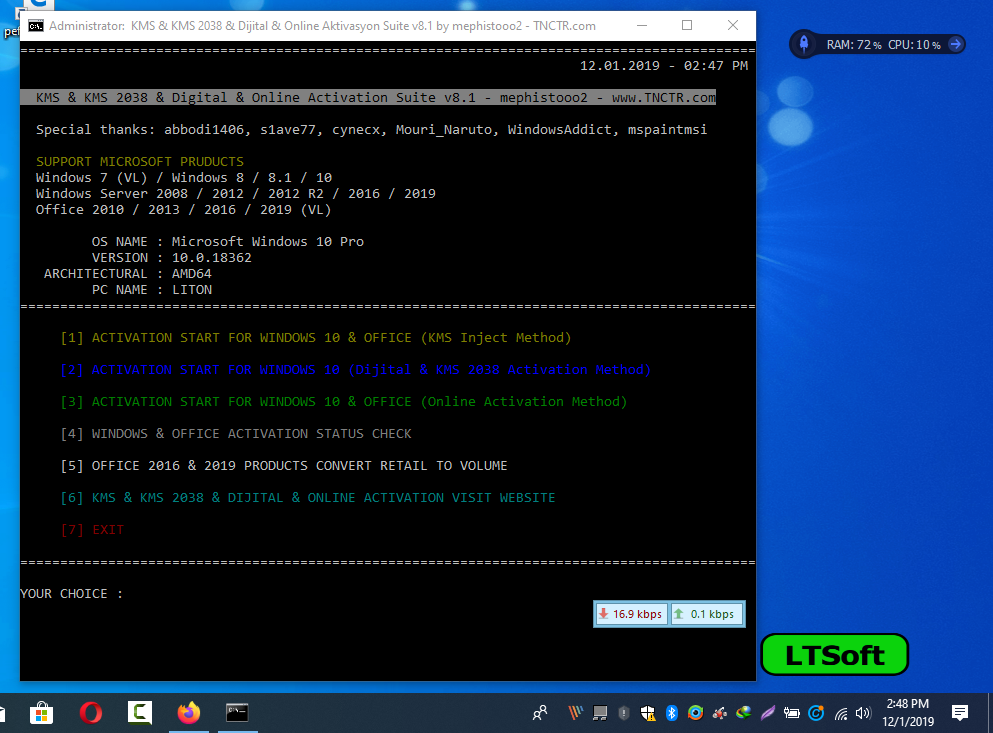Open the Bluetooth tray icon

click(672, 713)
